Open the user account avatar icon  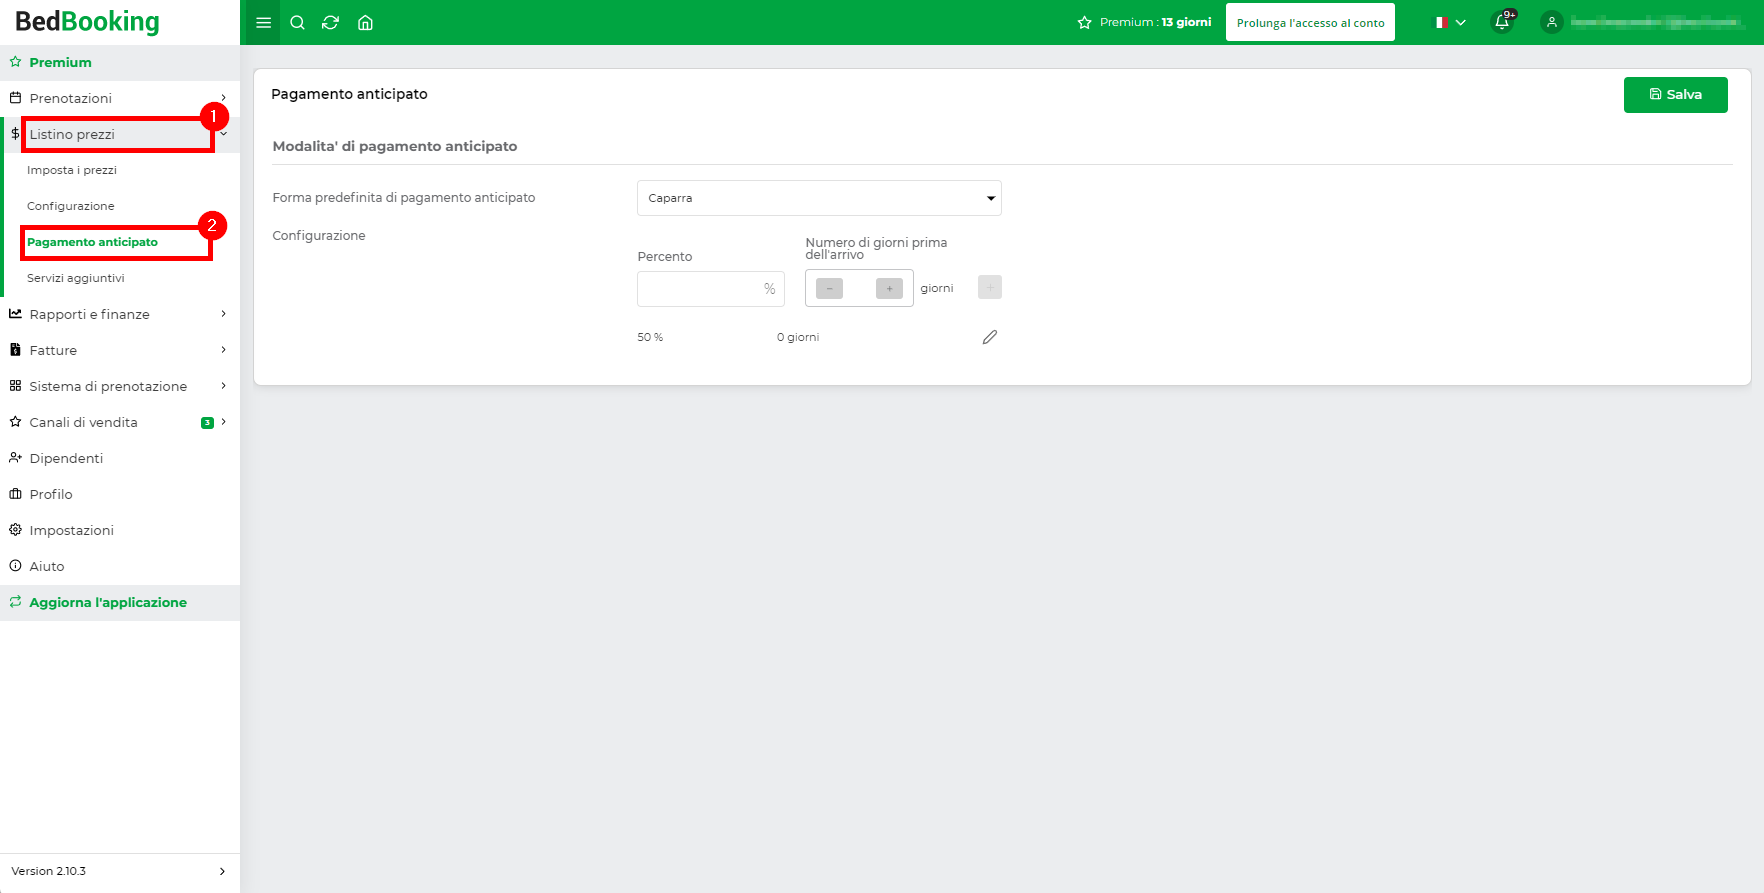coord(1552,22)
